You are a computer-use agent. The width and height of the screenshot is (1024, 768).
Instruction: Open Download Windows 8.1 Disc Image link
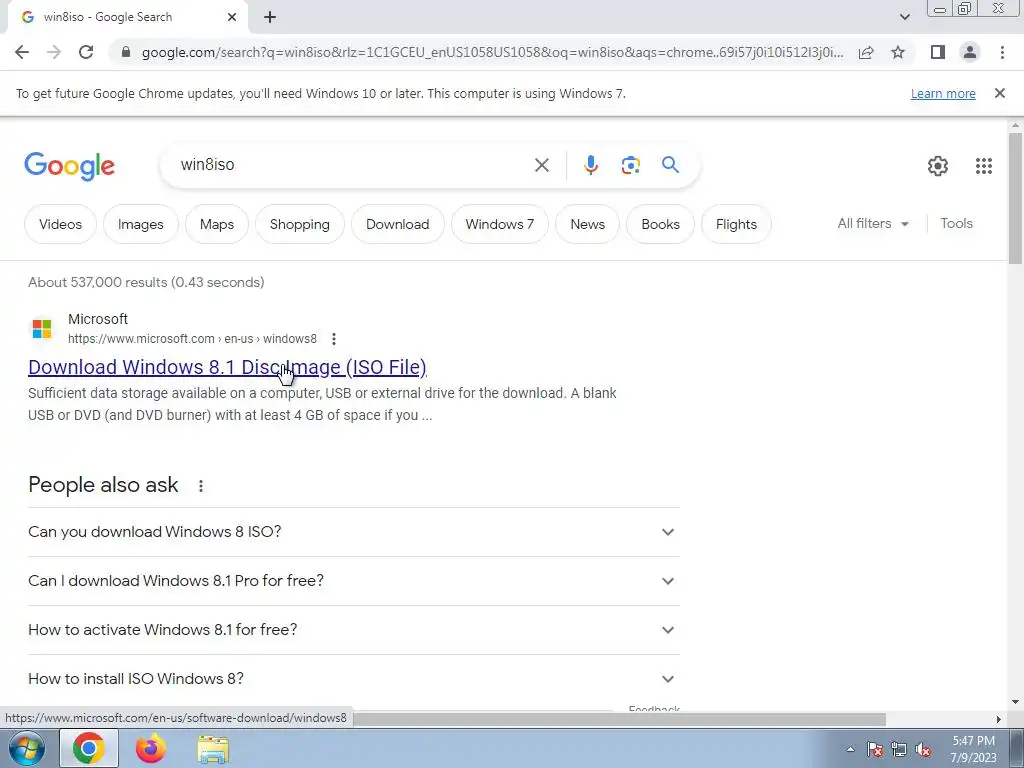coord(227,367)
